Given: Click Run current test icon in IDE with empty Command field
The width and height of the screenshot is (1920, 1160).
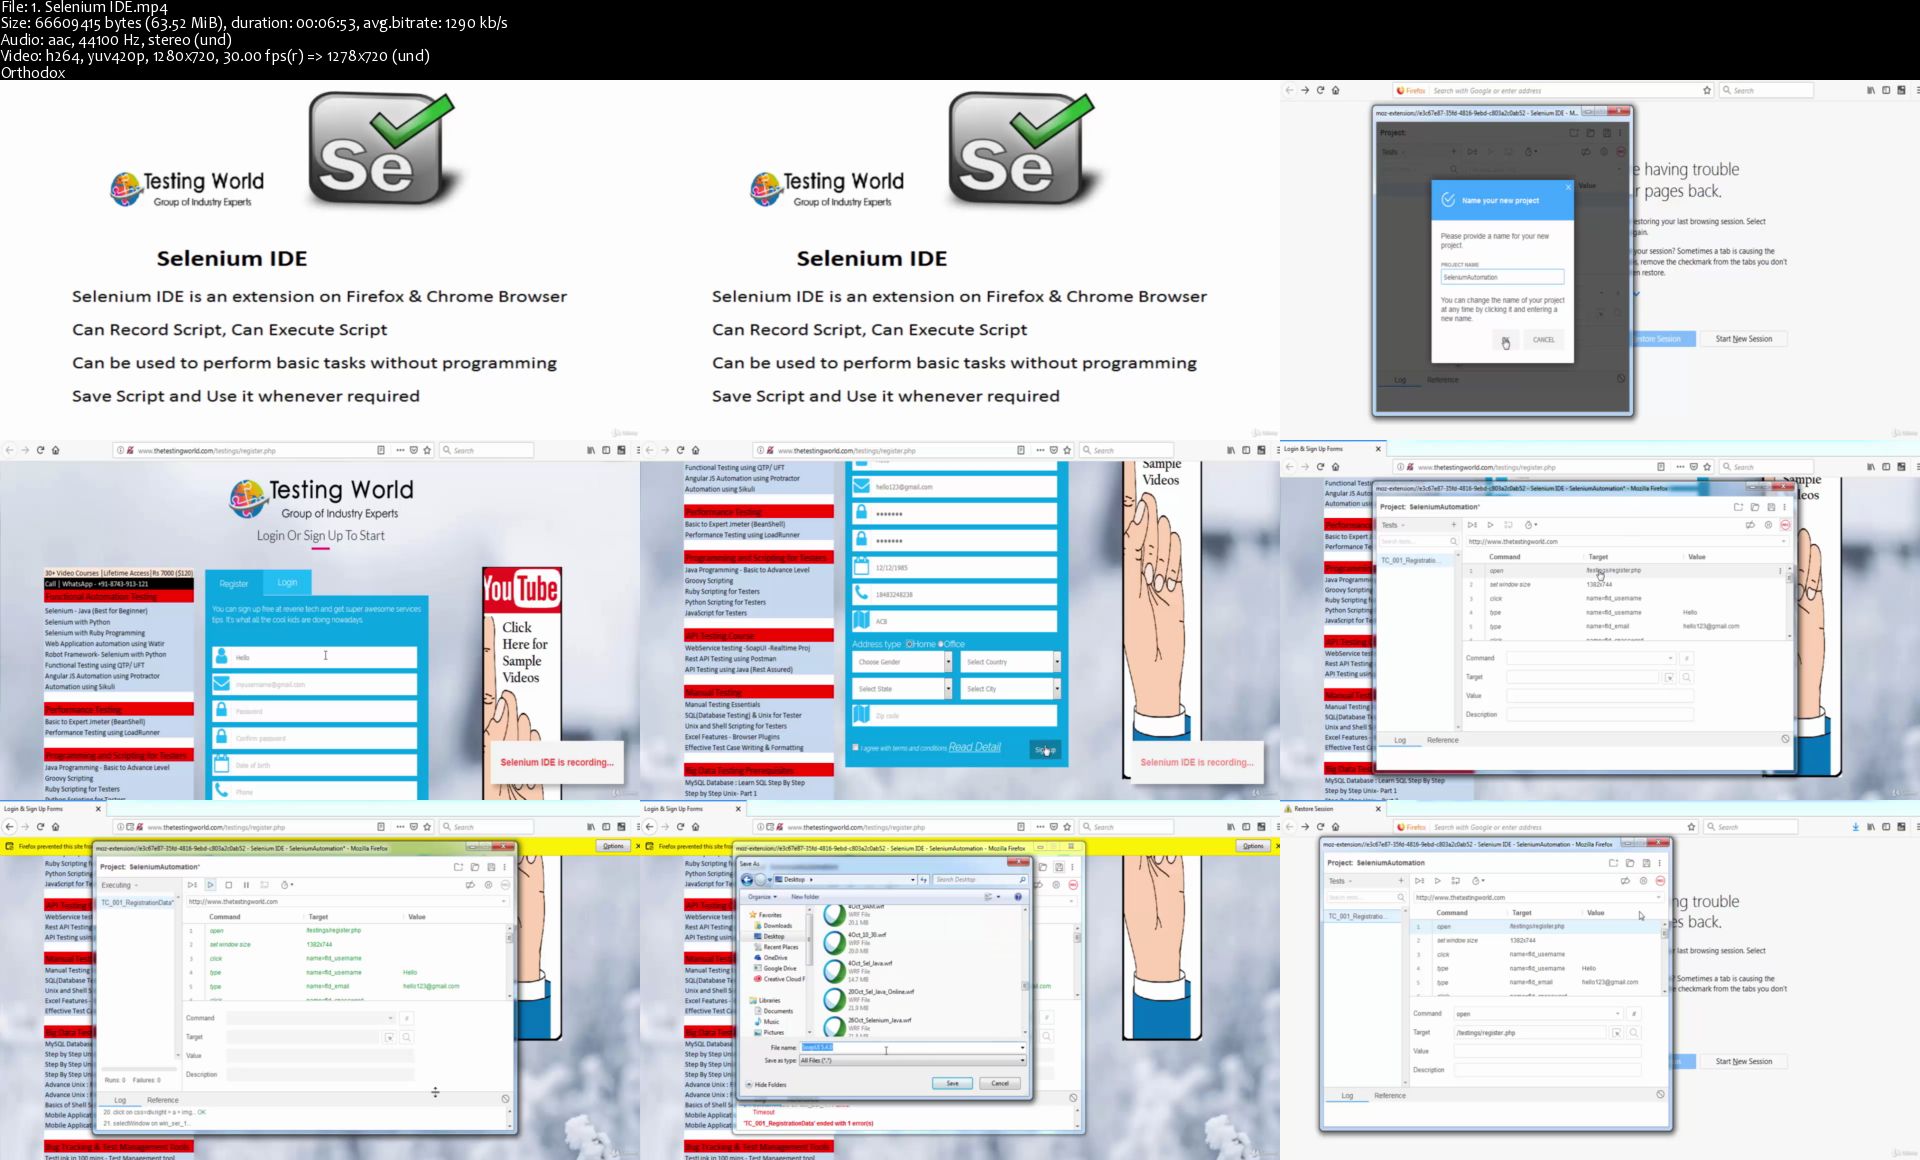Looking at the screenshot, I should point(1490,525).
